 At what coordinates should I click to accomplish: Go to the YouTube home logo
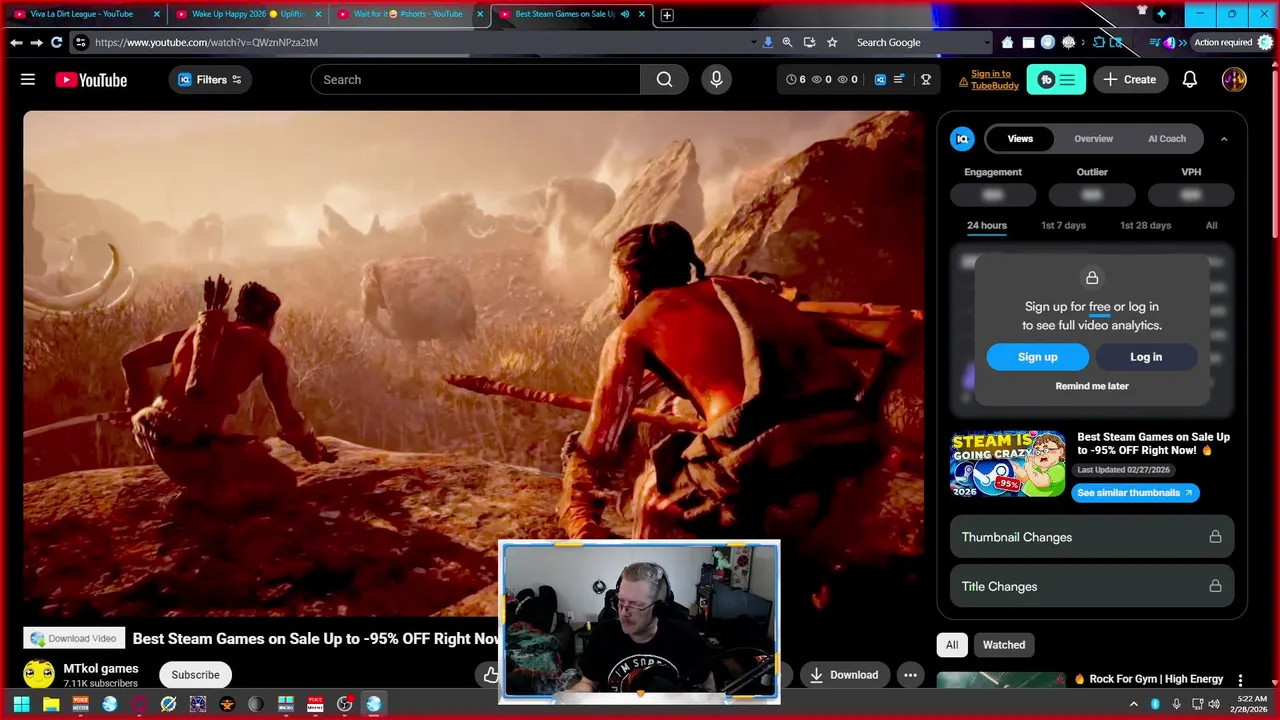91,80
